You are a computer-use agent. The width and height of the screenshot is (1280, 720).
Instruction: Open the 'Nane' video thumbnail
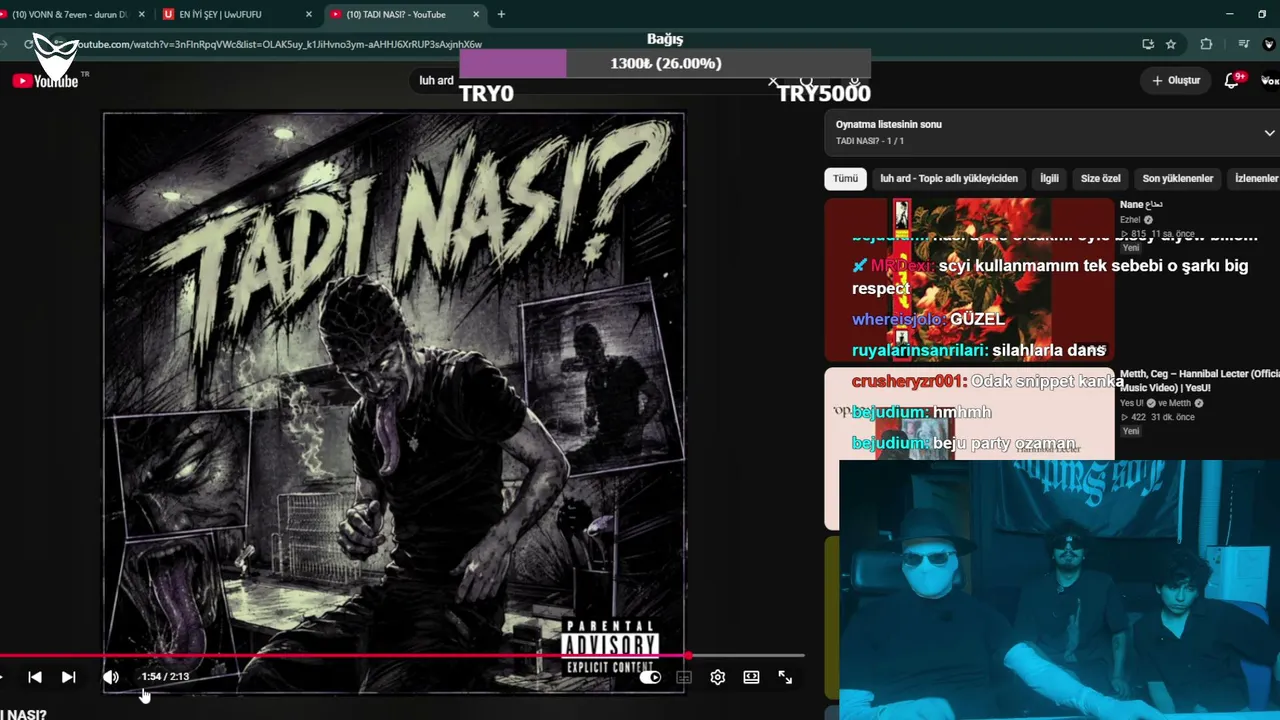point(969,279)
